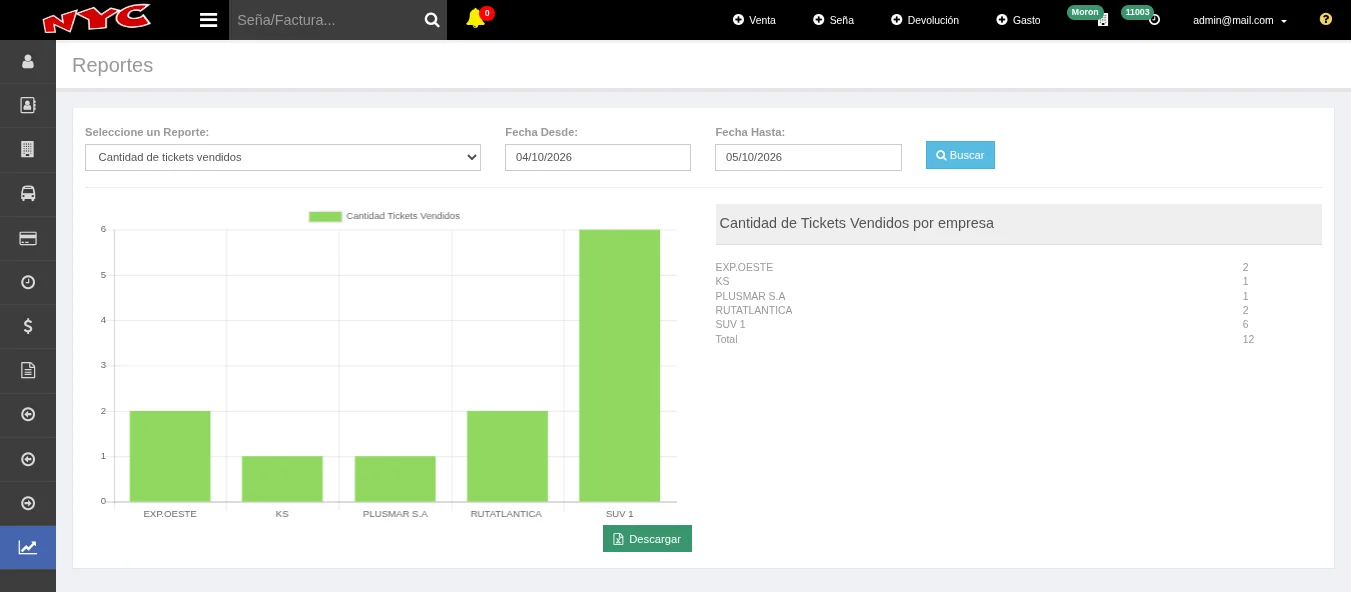Viewport: 1351px width, 592px height.
Task: Open the bus sidebar icon
Action: [x=28, y=193]
